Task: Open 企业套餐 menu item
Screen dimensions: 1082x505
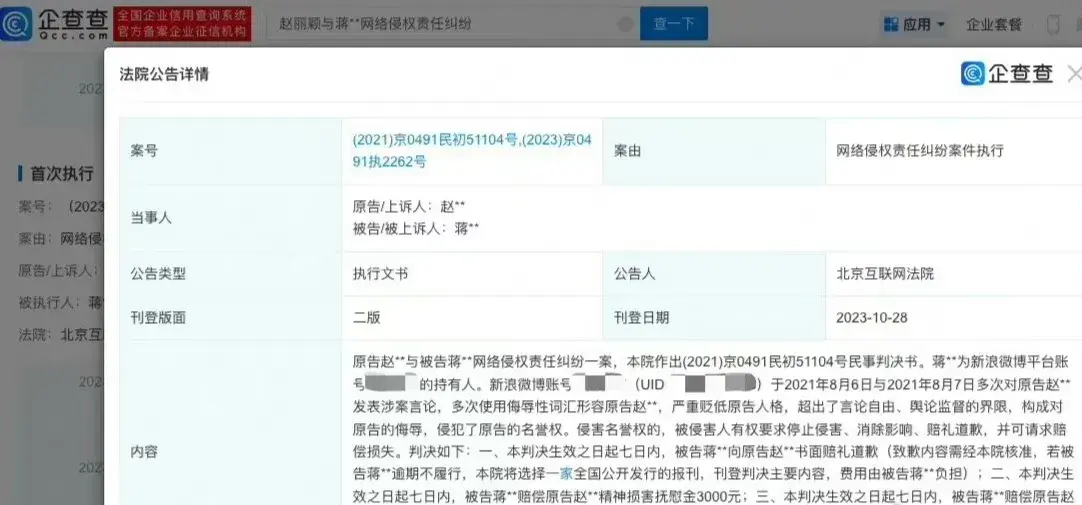Action: click(994, 25)
